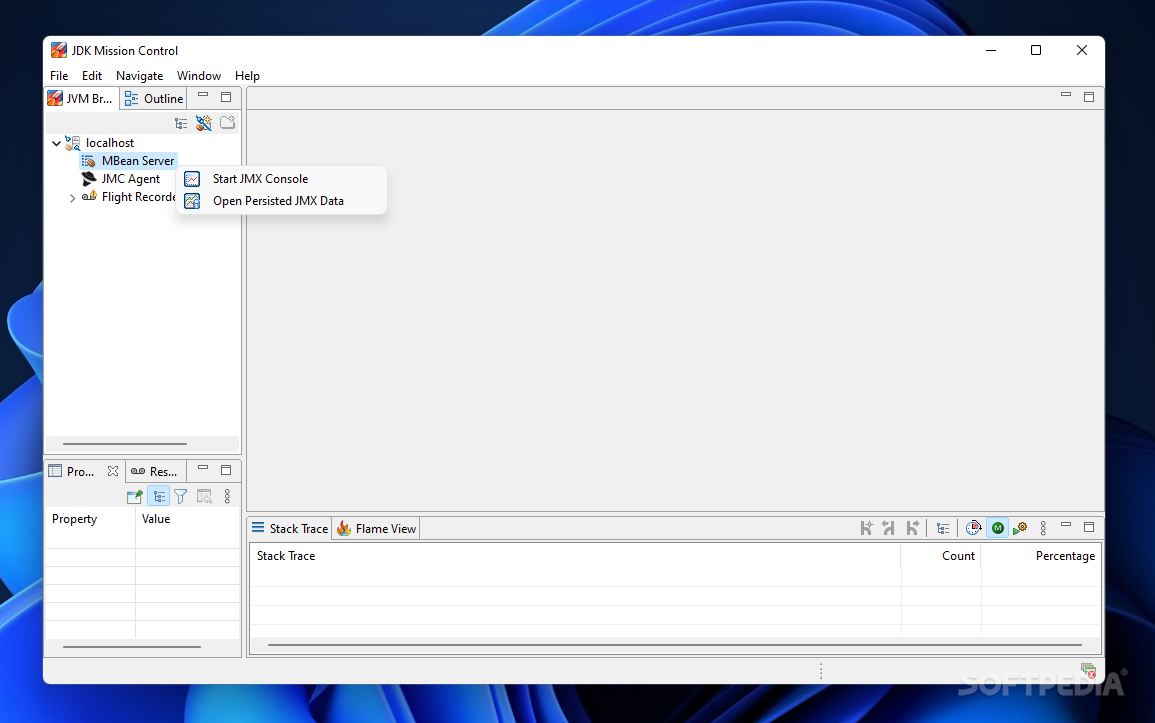
Task: Collapse the localhost tree node
Action: coord(56,143)
